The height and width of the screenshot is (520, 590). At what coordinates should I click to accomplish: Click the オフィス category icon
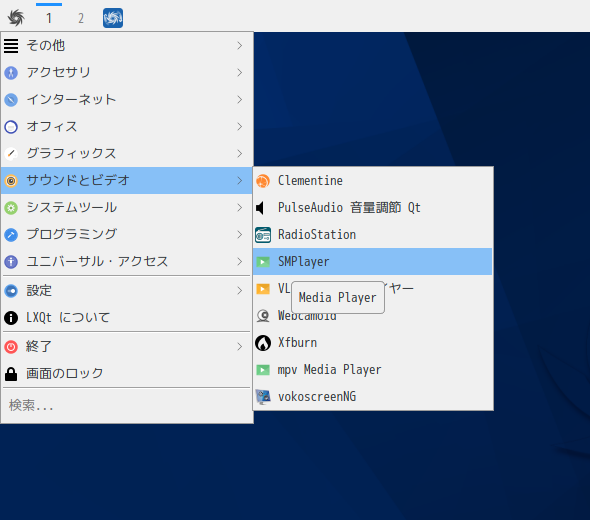[x=11, y=127]
